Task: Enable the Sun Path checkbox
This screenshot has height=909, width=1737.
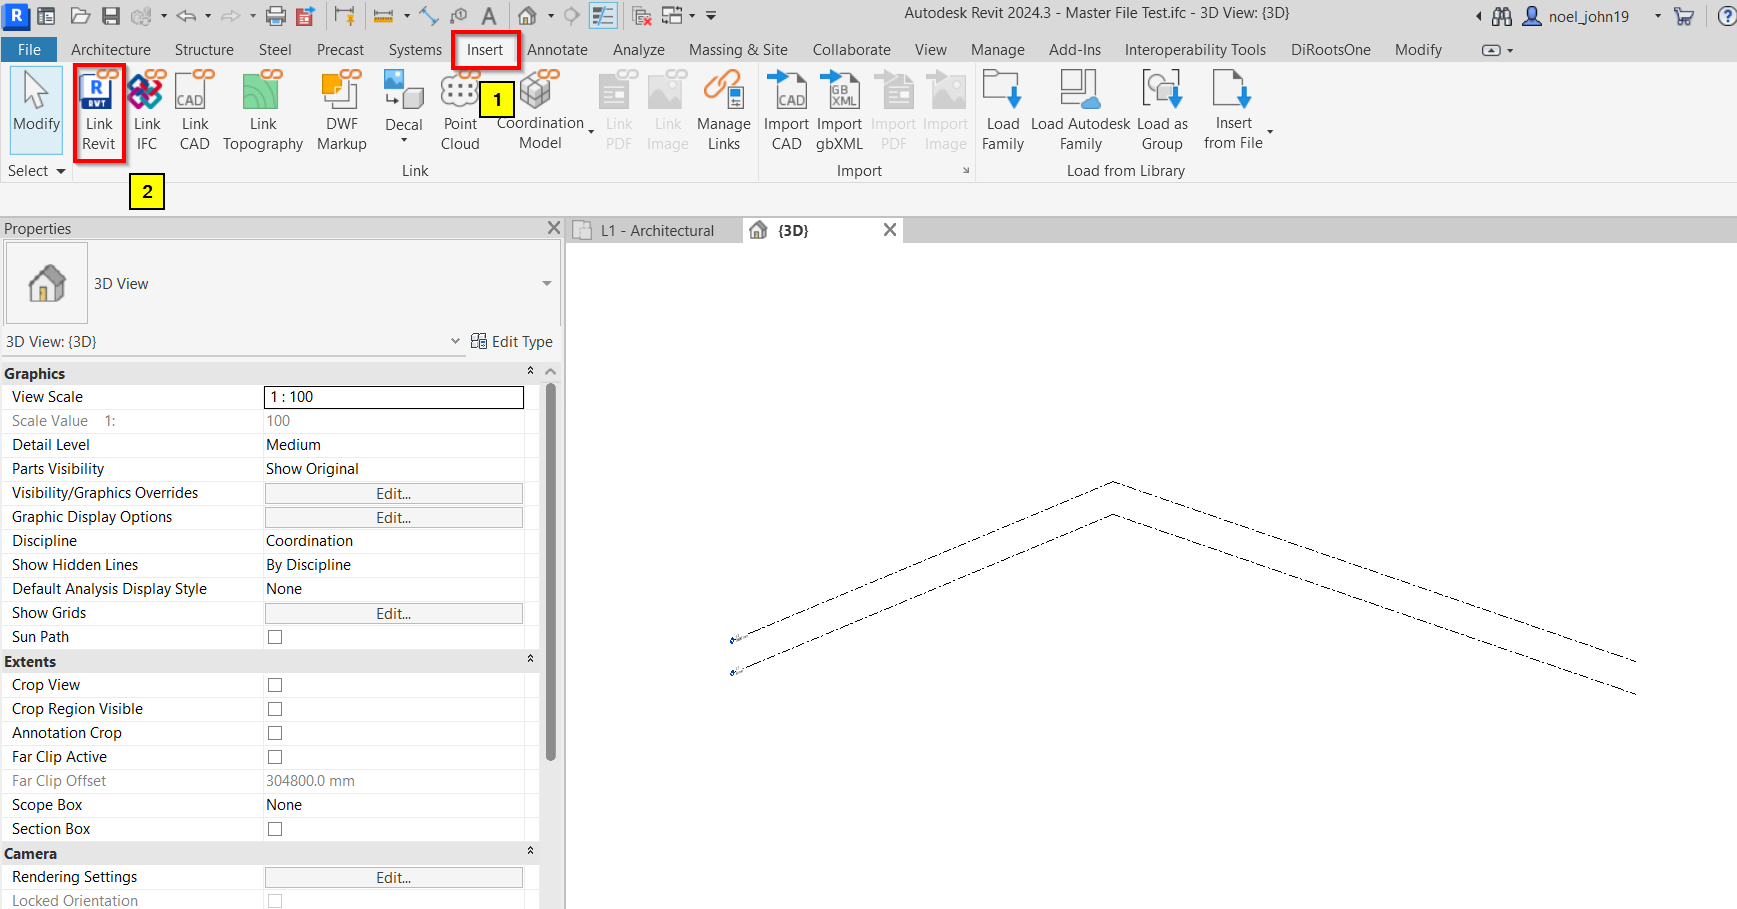Action: pyautogui.click(x=275, y=637)
